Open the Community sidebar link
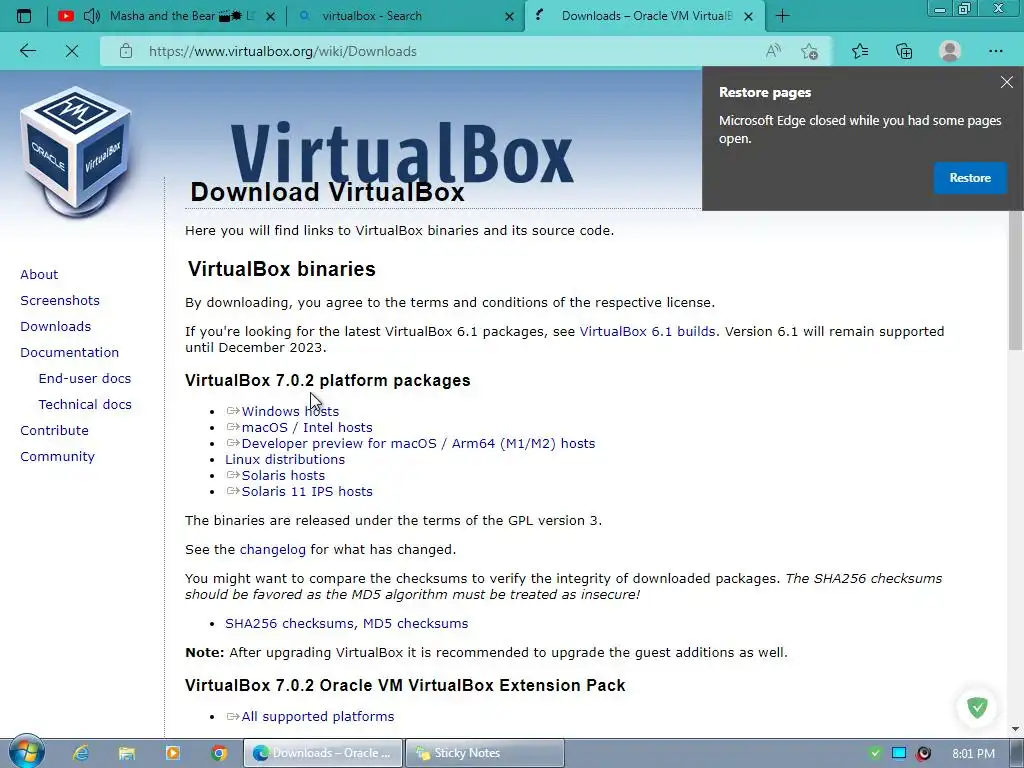1024x768 pixels. click(57, 456)
